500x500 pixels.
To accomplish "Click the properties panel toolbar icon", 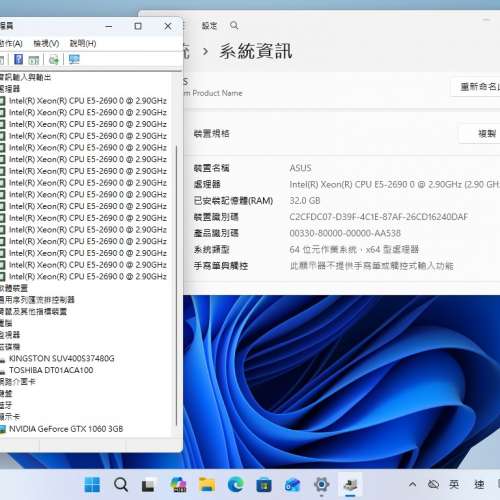I will coord(34,60).
